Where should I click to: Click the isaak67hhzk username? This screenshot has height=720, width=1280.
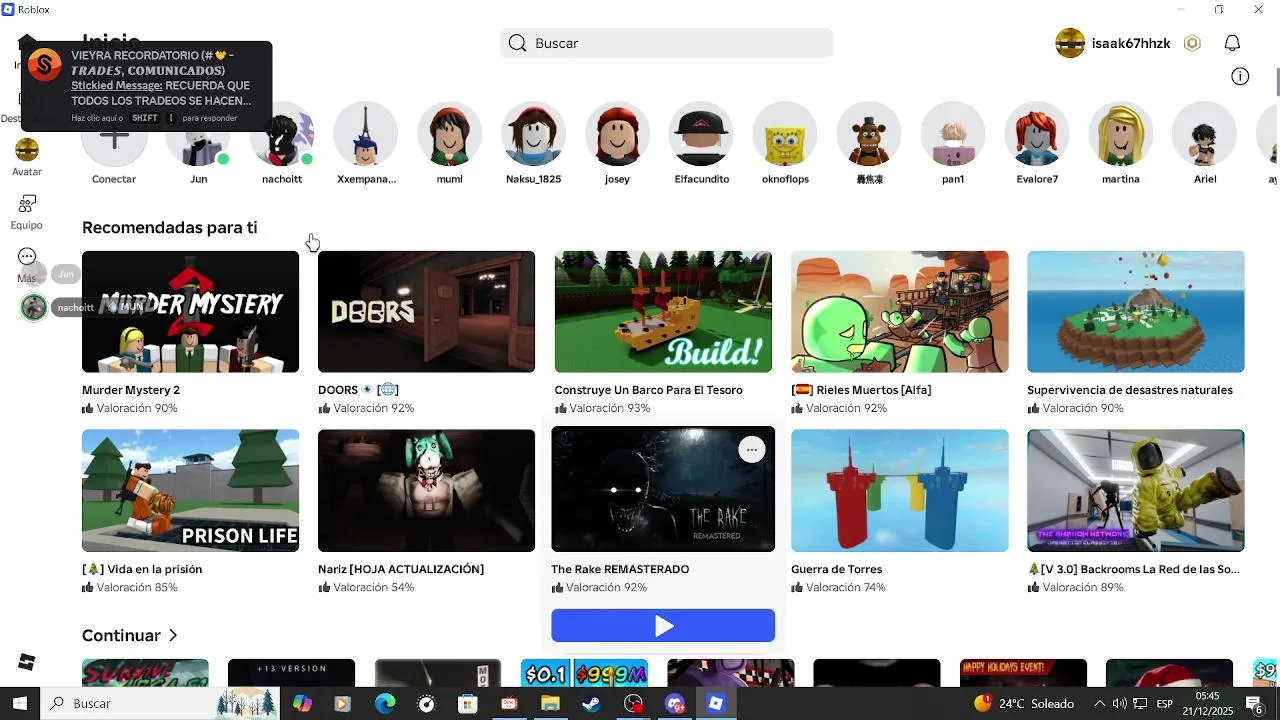(1131, 43)
